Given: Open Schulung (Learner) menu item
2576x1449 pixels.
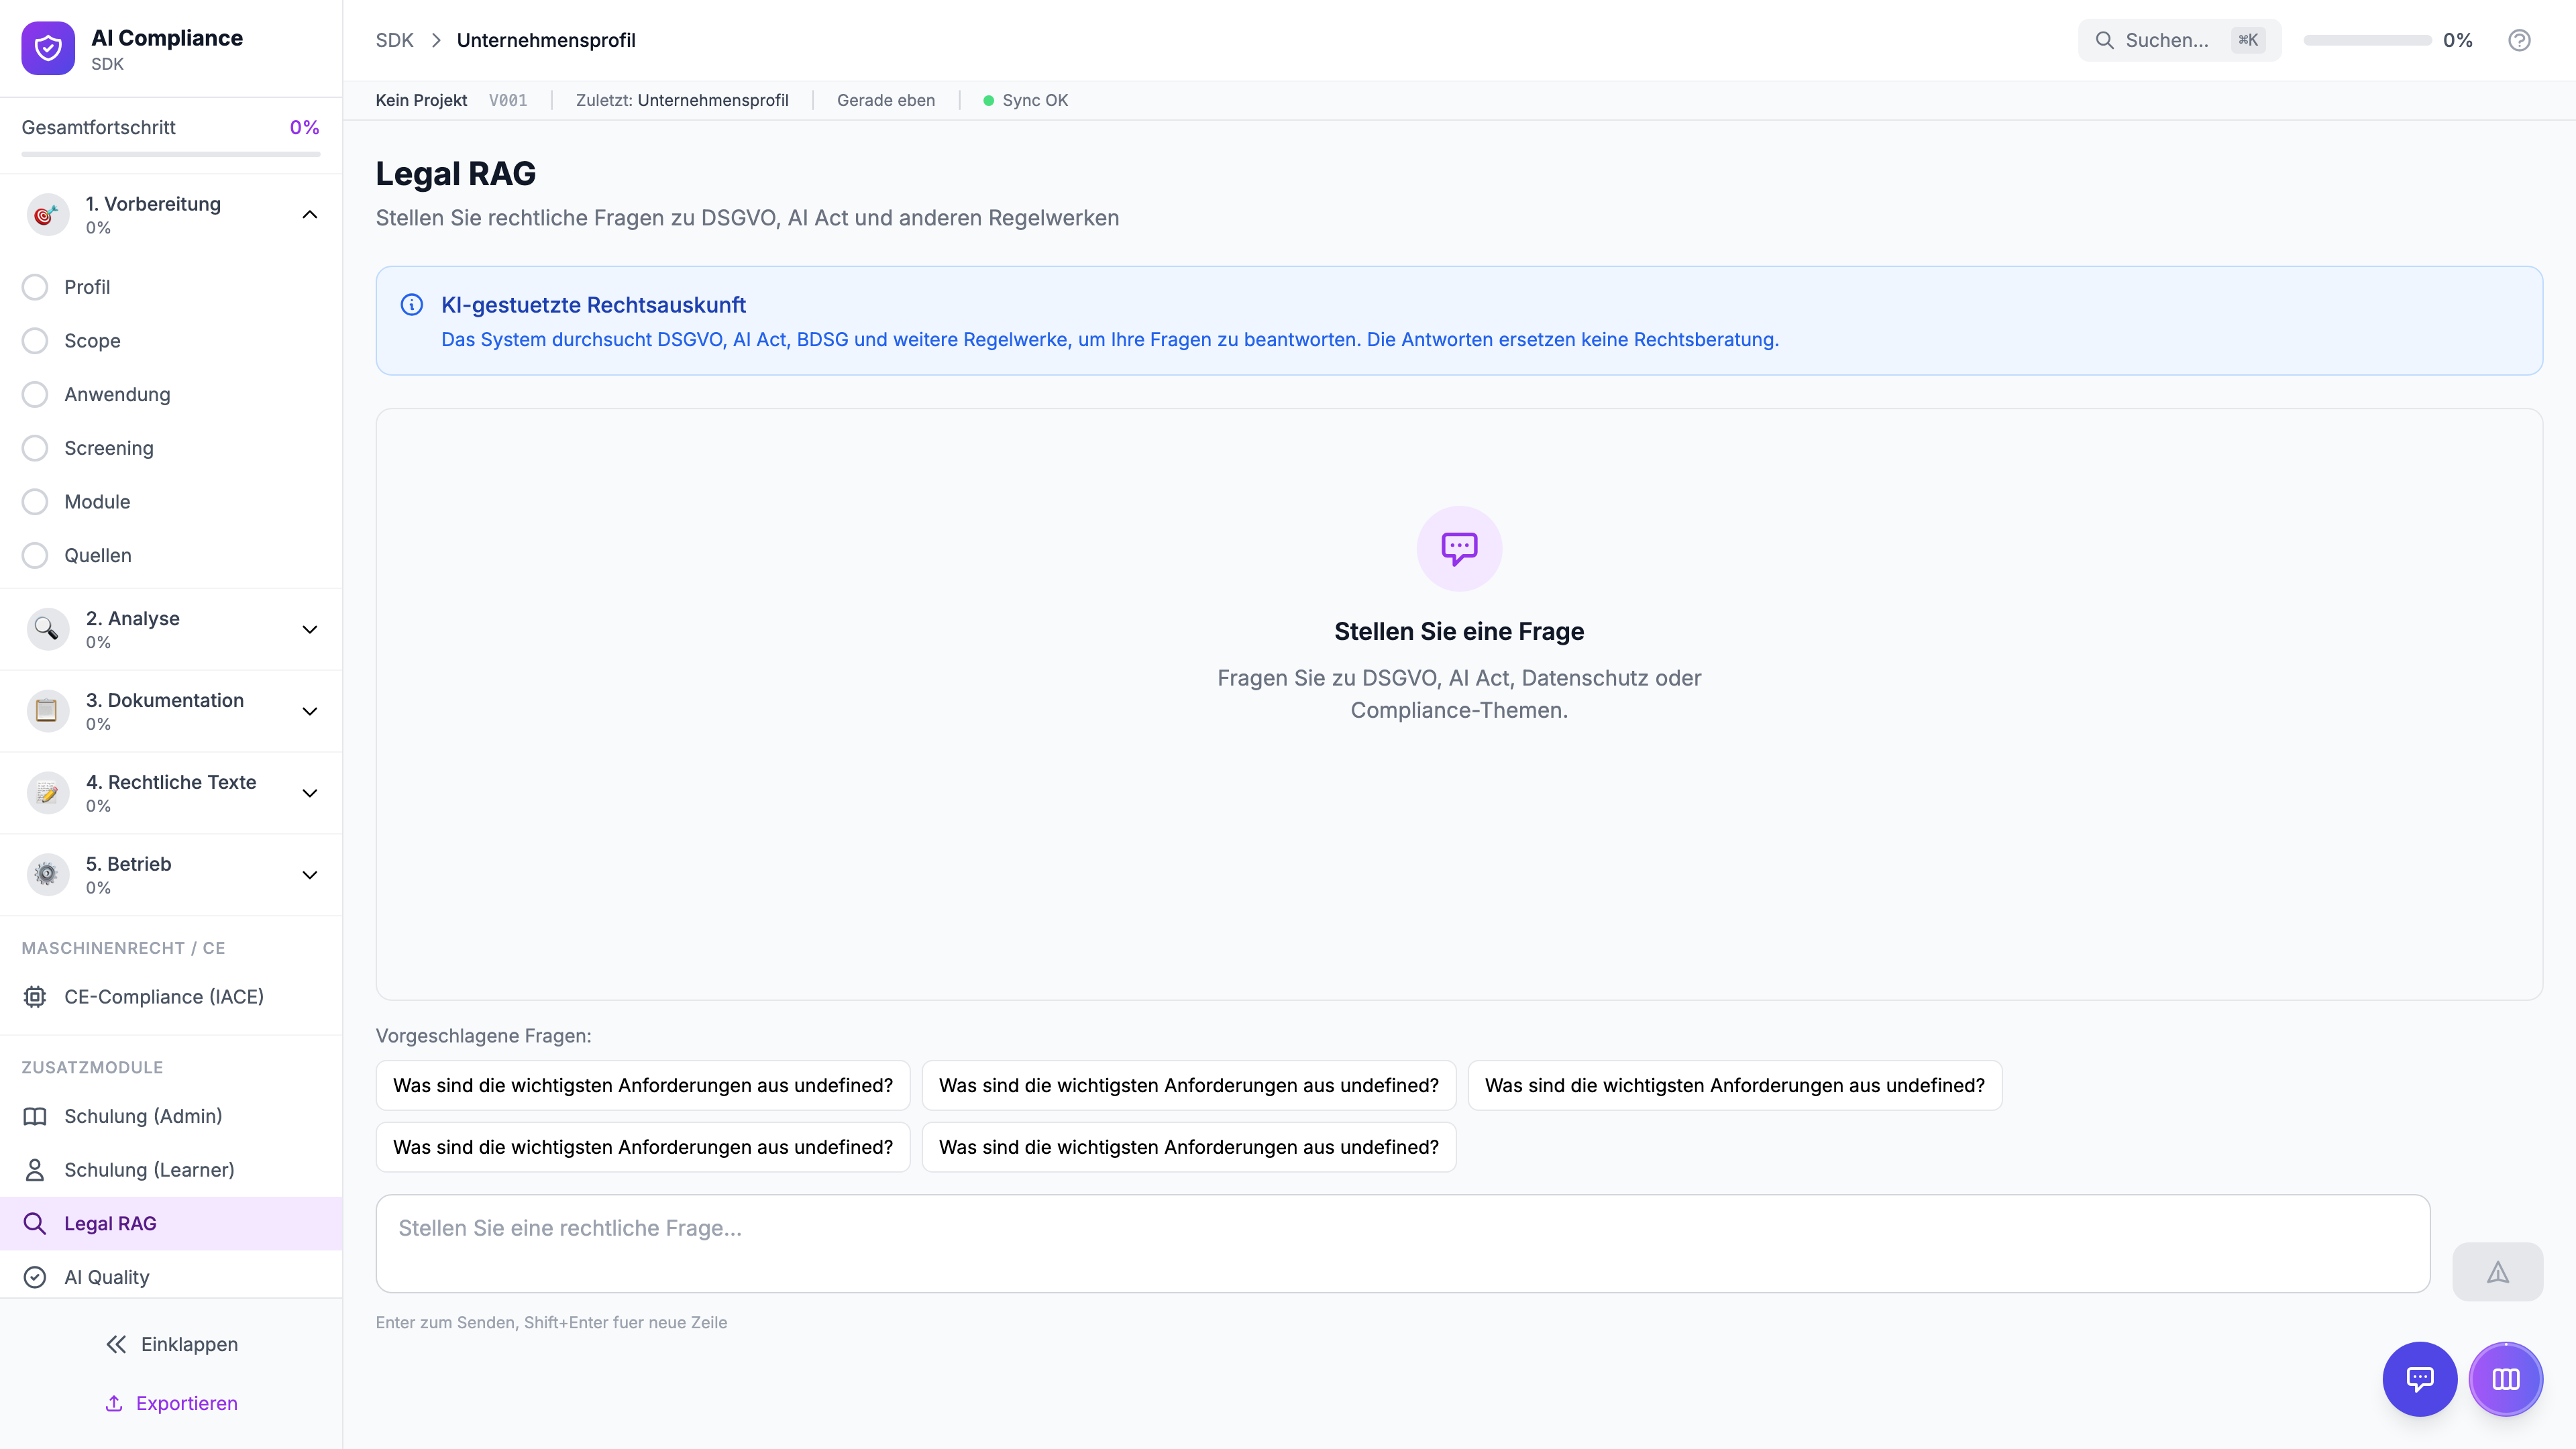Looking at the screenshot, I should point(149,1170).
